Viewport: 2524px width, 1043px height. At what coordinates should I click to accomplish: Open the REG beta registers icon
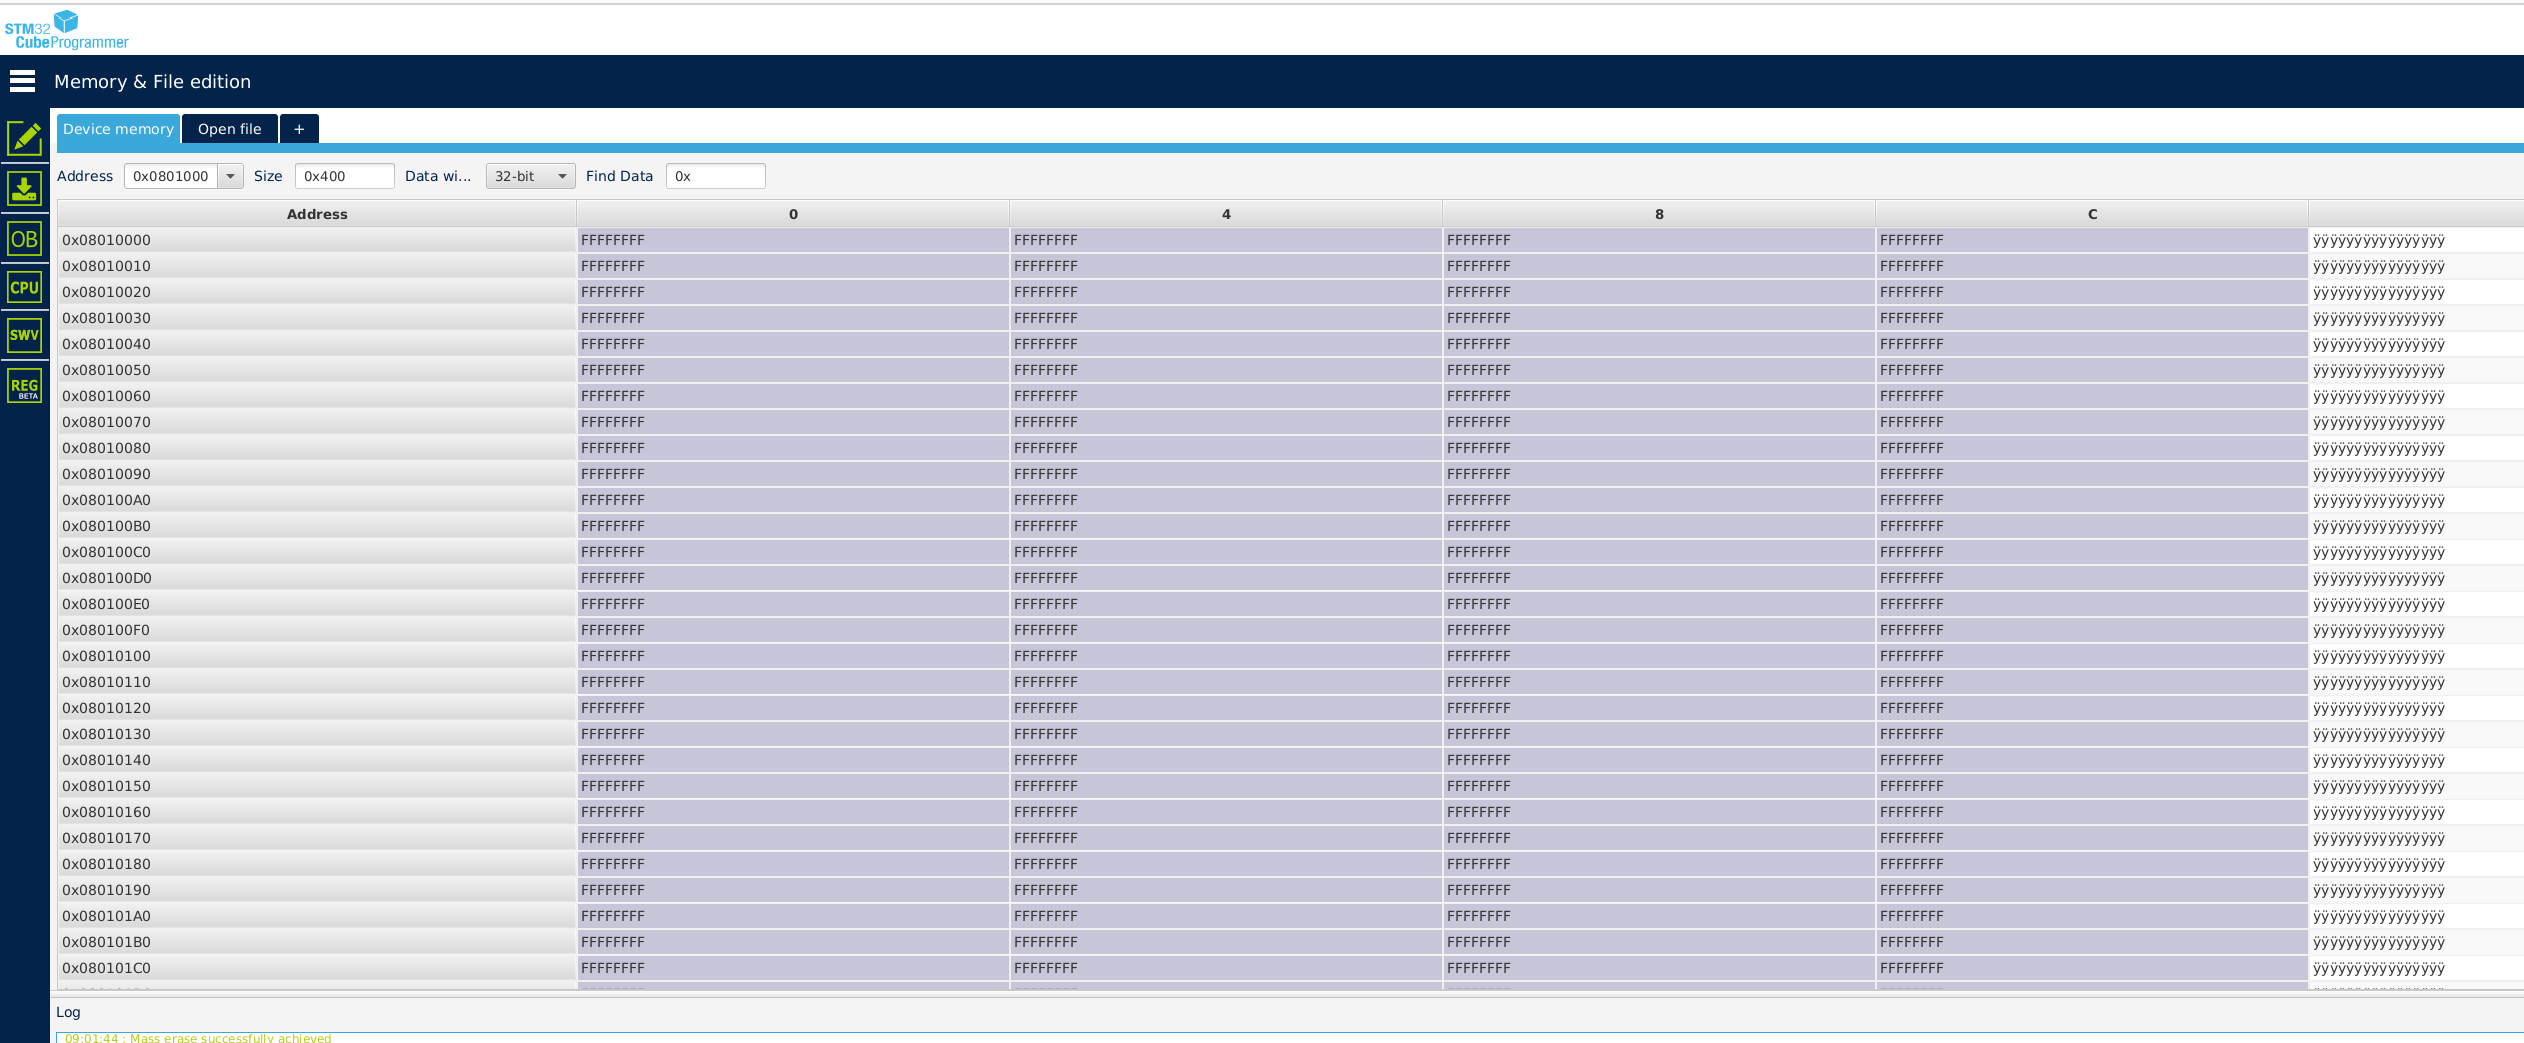(x=24, y=386)
